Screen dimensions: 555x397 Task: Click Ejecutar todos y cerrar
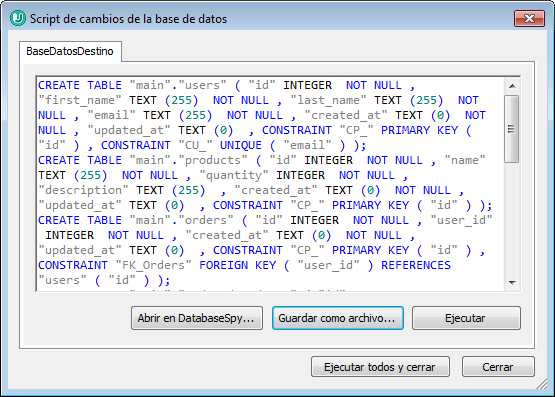[x=380, y=367]
